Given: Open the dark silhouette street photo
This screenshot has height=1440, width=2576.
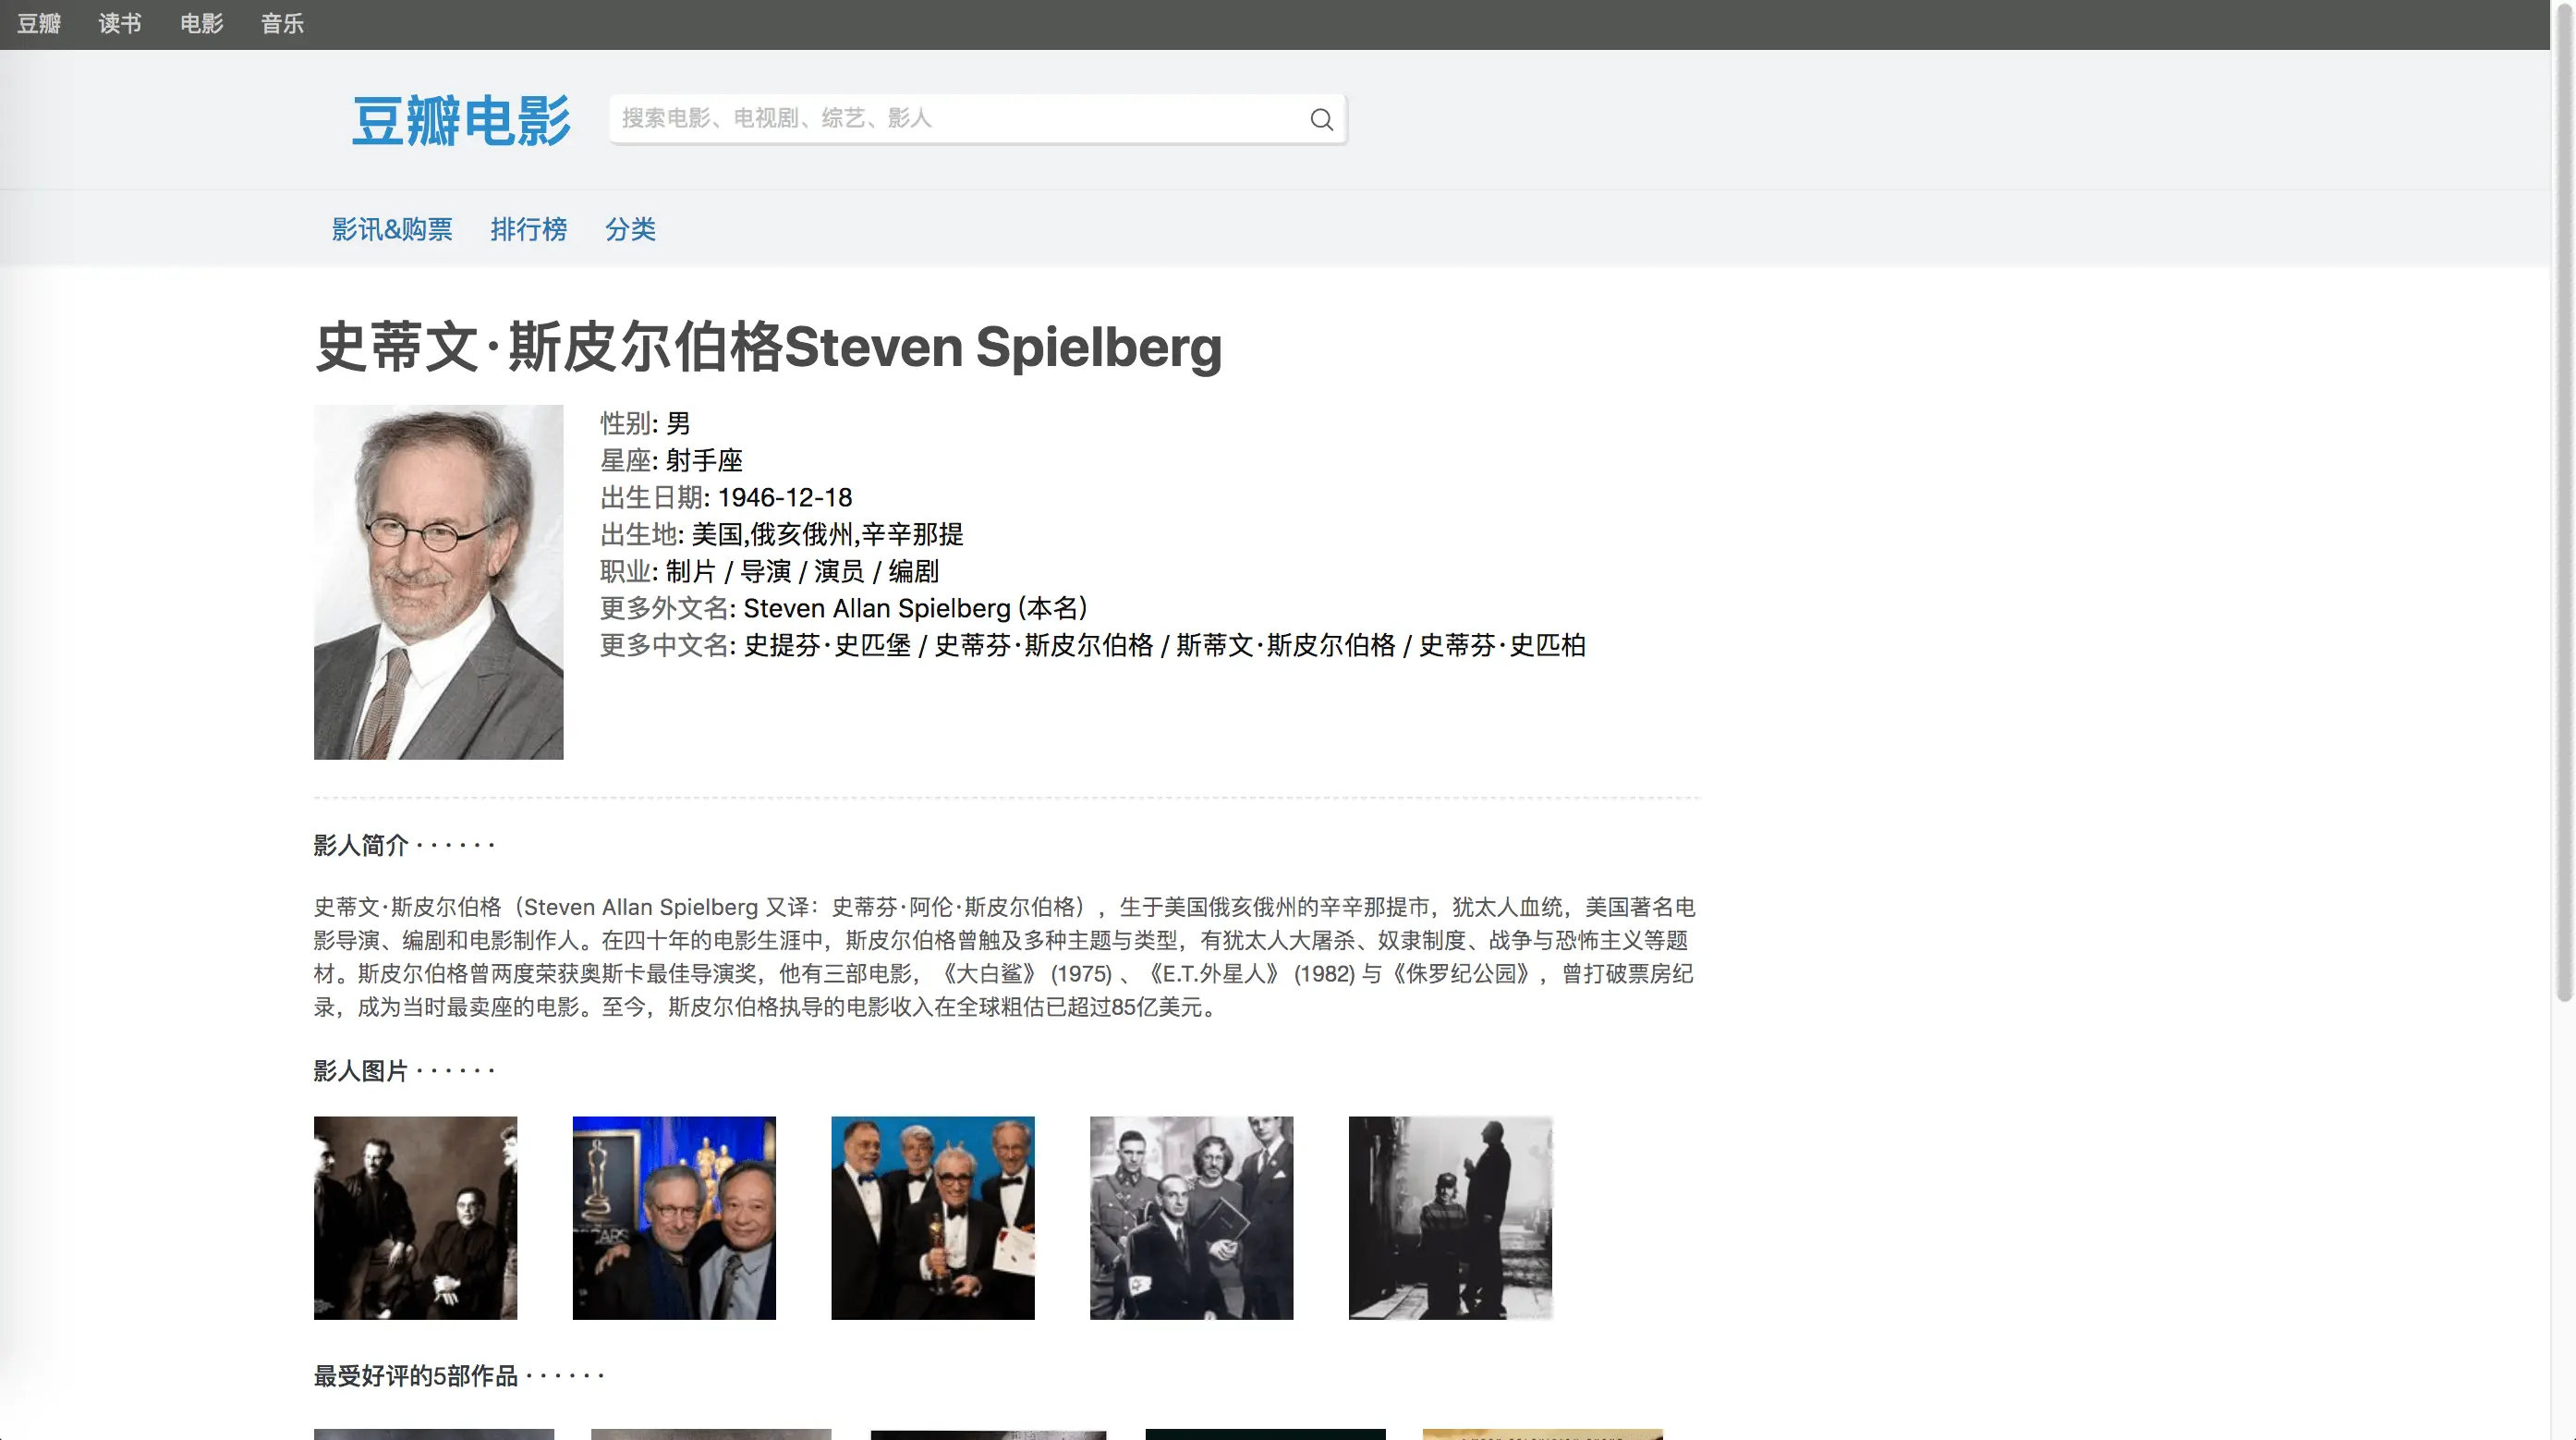Looking at the screenshot, I should point(1450,1218).
